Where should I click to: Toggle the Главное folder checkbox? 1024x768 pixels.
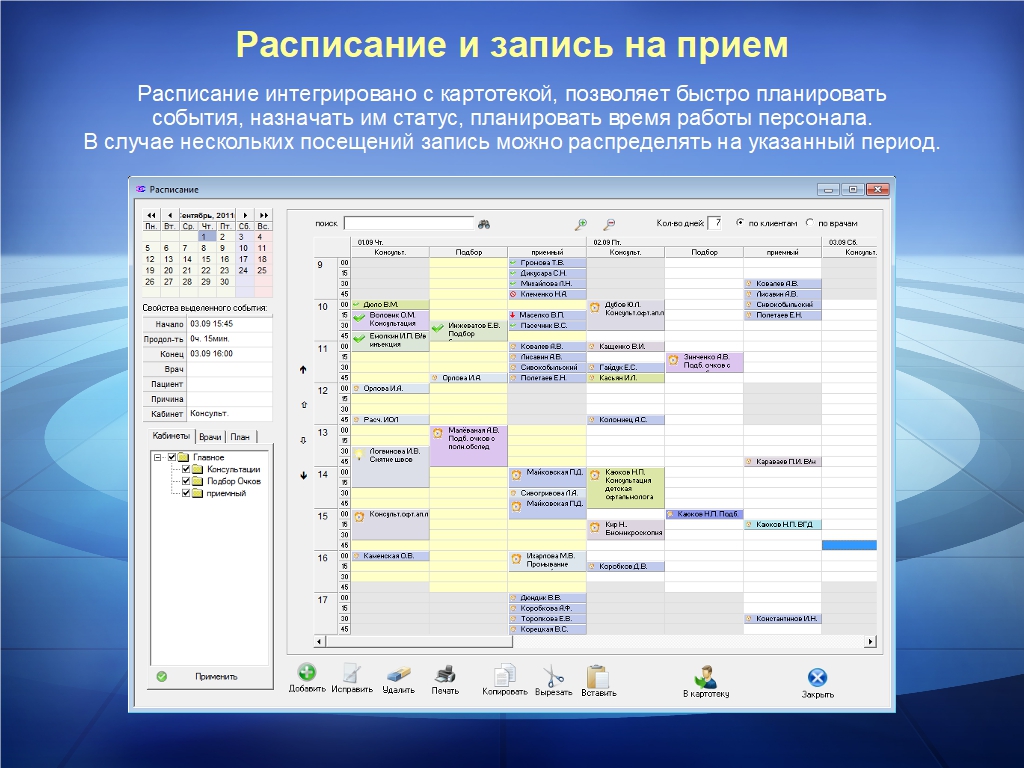[x=171, y=457]
